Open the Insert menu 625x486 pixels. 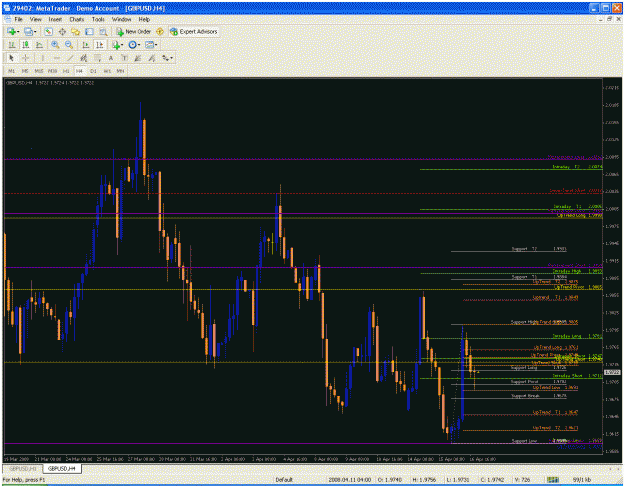[x=55, y=19]
